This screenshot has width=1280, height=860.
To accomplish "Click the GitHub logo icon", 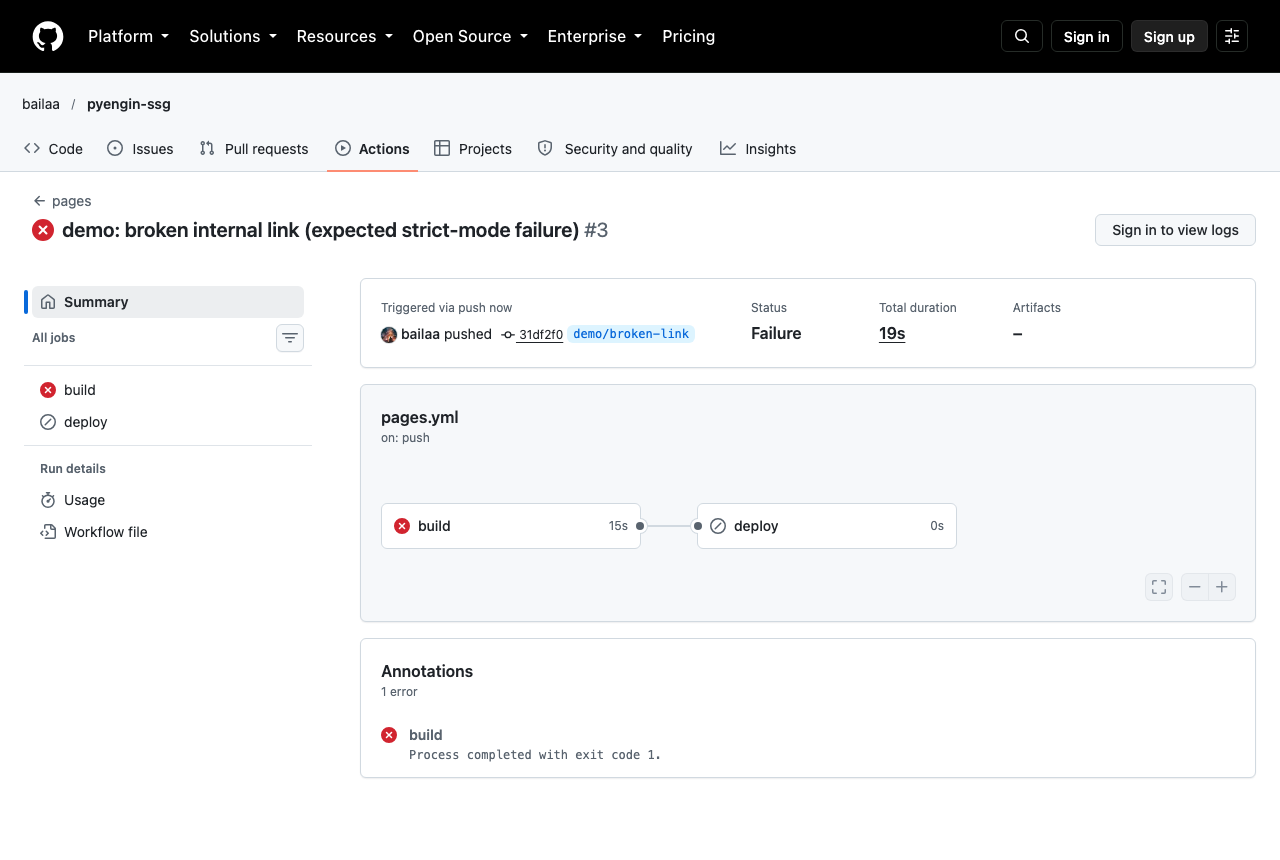I will click(48, 36).
